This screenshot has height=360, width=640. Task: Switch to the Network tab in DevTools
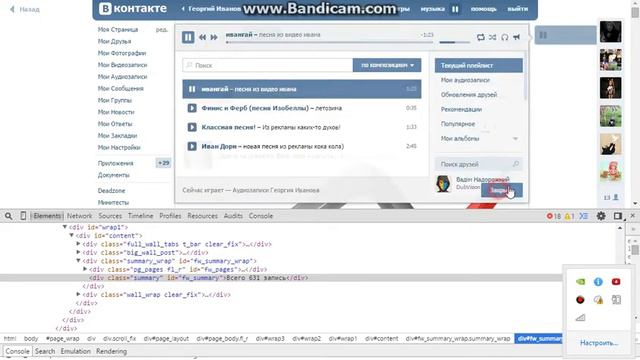79,216
